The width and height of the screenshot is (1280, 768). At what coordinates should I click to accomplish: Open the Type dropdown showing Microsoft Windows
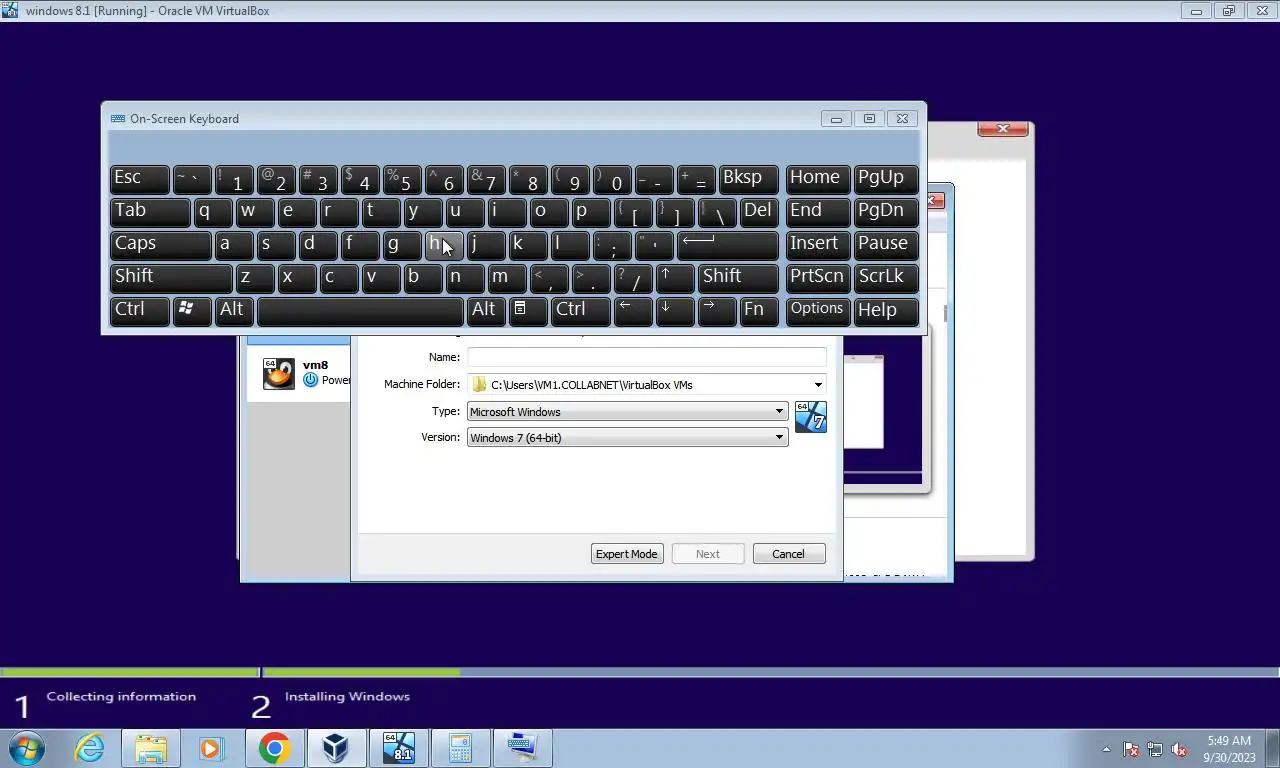point(627,411)
